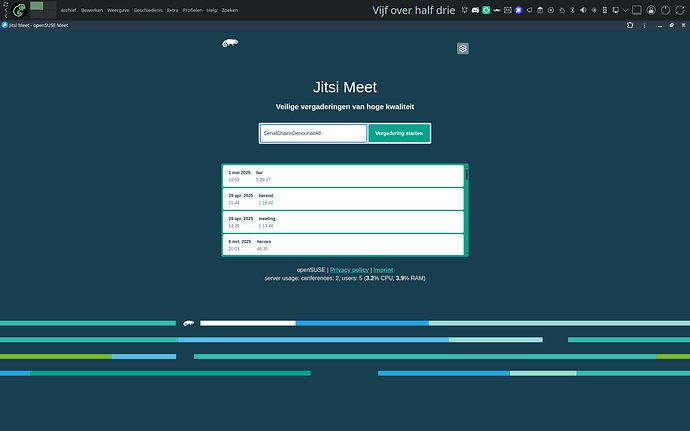Open the Privacy policy link
690x431 pixels.
(x=349, y=270)
